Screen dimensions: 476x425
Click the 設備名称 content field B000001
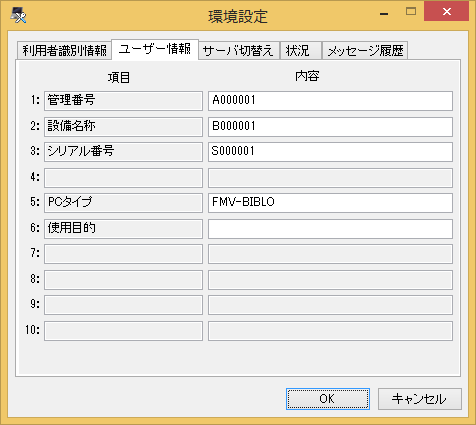[330, 127]
